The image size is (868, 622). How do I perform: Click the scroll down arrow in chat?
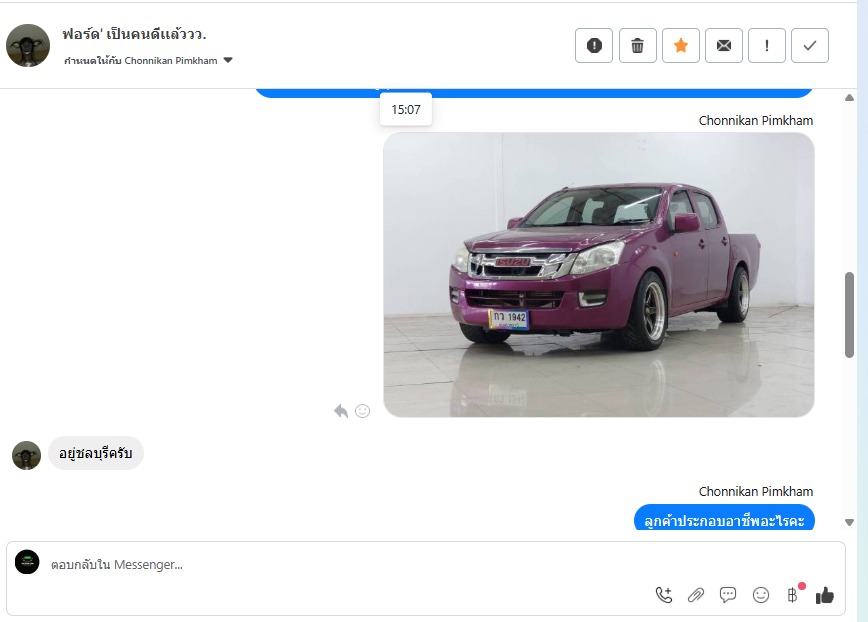tap(849, 522)
